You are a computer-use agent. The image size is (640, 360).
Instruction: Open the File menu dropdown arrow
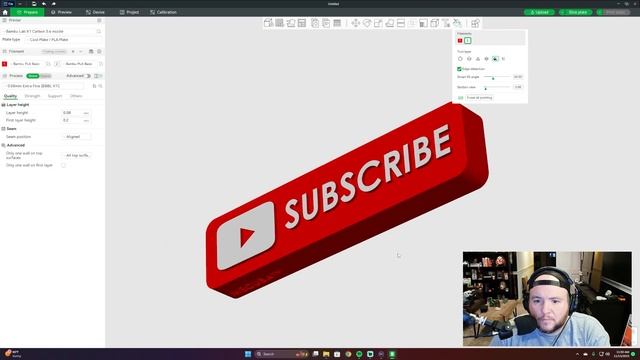point(20,4)
